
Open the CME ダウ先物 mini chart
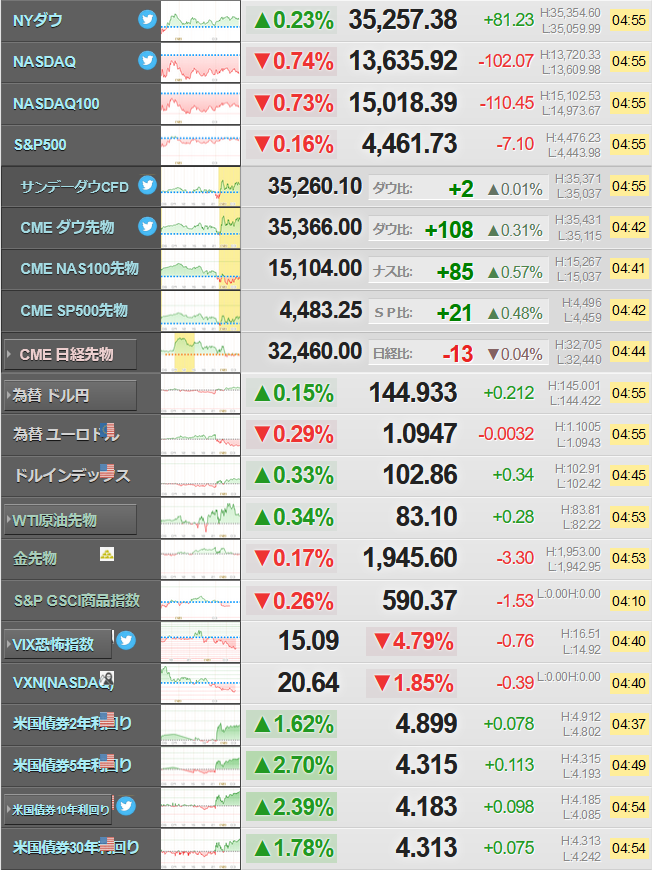coord(201,228)
